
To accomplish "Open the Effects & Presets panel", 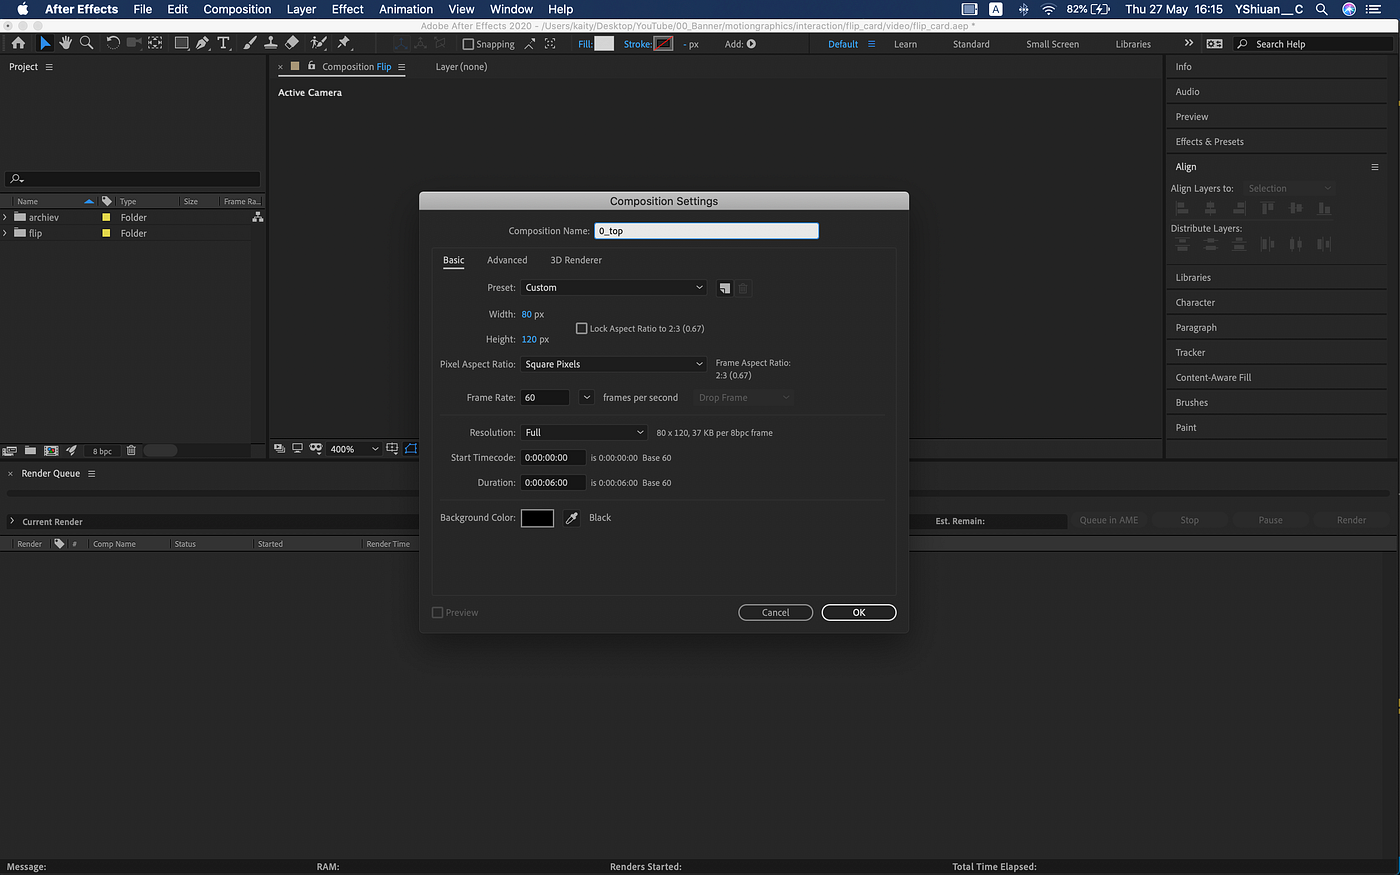I will coord(1210,142).
